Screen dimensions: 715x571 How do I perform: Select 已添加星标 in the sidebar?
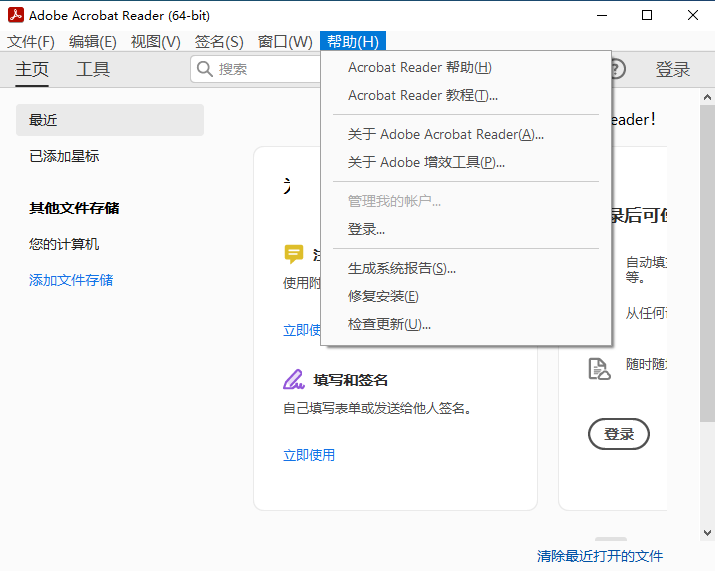pyautogui.click(x=64, y=156)
